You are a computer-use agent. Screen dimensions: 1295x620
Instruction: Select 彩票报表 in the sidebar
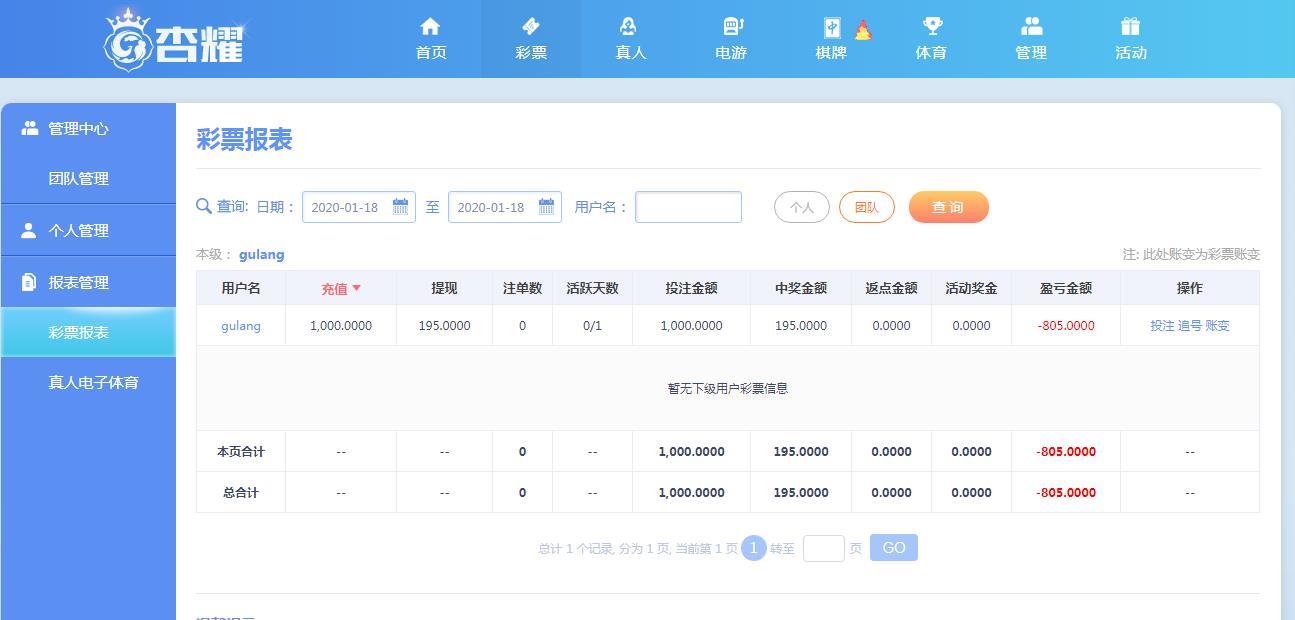point(88,332)
